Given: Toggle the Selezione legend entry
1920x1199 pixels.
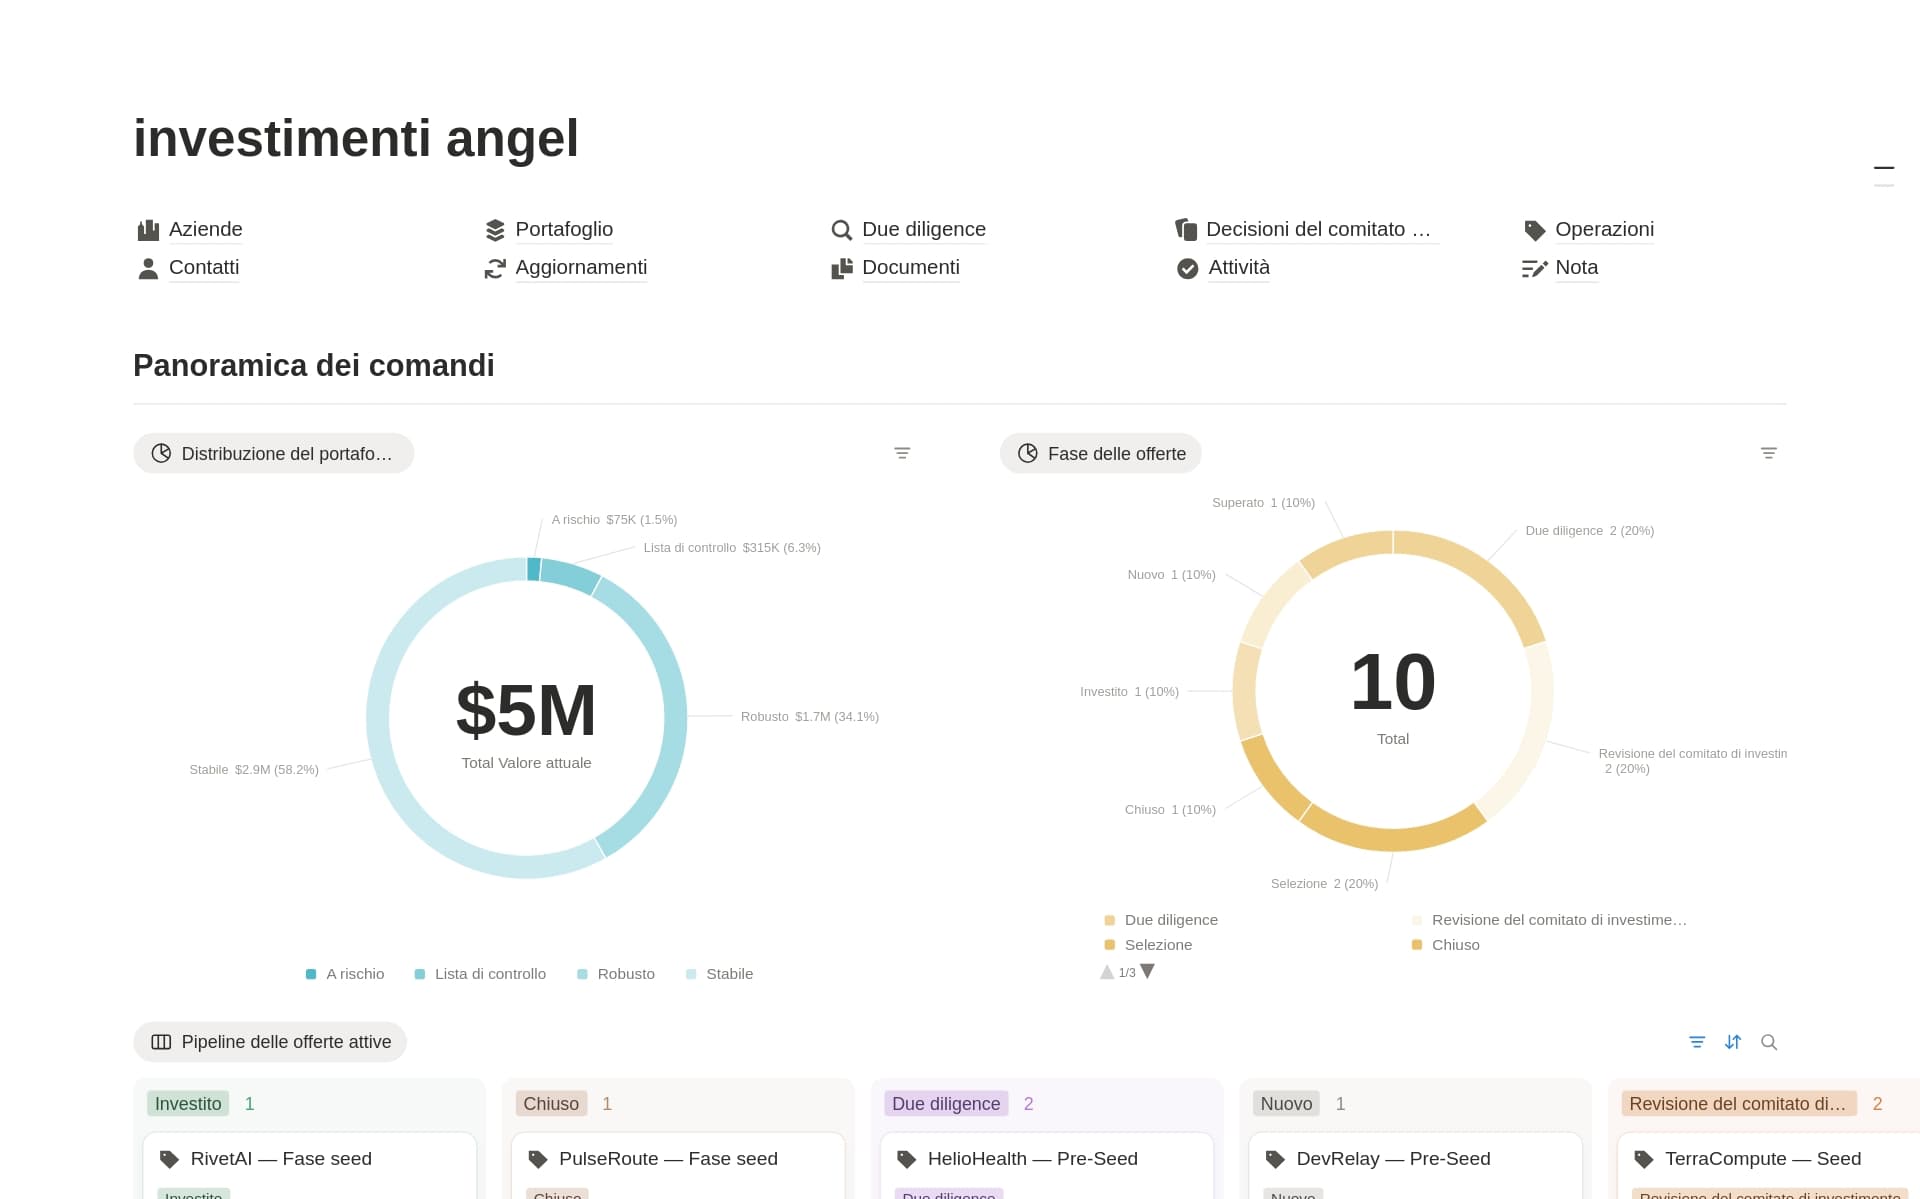Looking at the screenshot, I should click(1148, 945).
